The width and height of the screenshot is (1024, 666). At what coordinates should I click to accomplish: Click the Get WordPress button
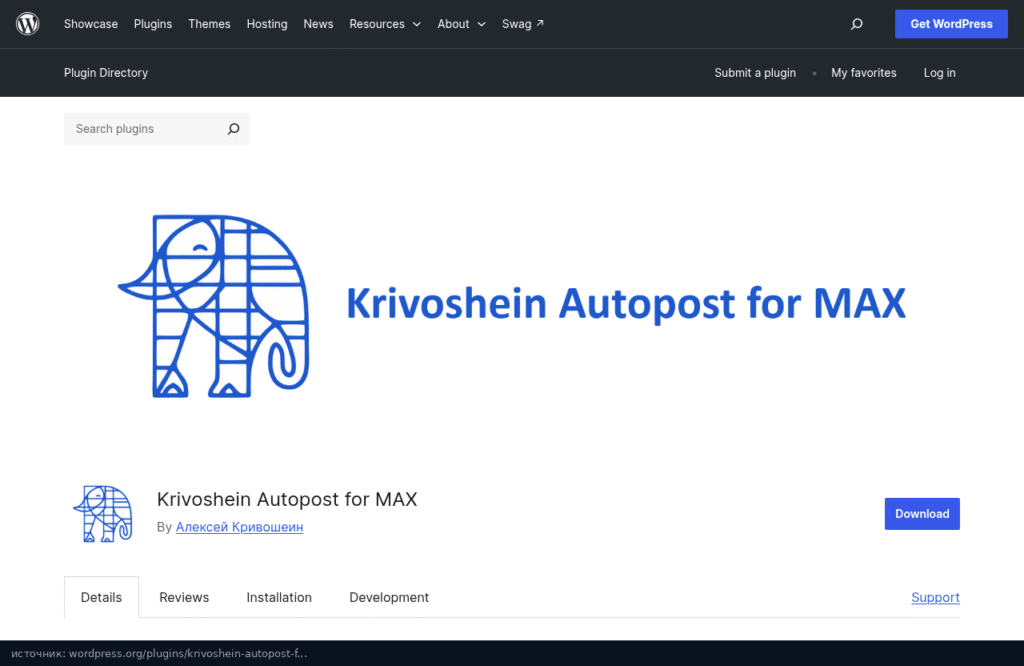pyautogui.click(x=951, y=24)
